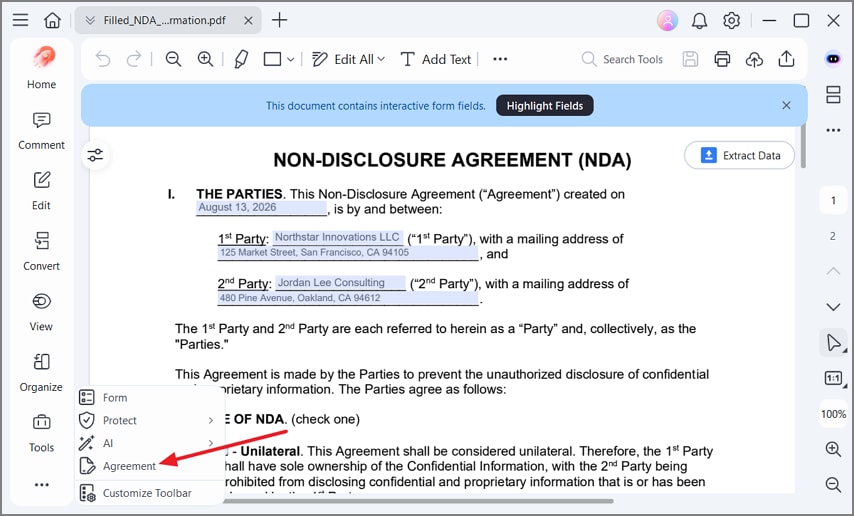This screenshot has height=516, width=854.
Task: Open settings gear
Action: tap(731, 21)
